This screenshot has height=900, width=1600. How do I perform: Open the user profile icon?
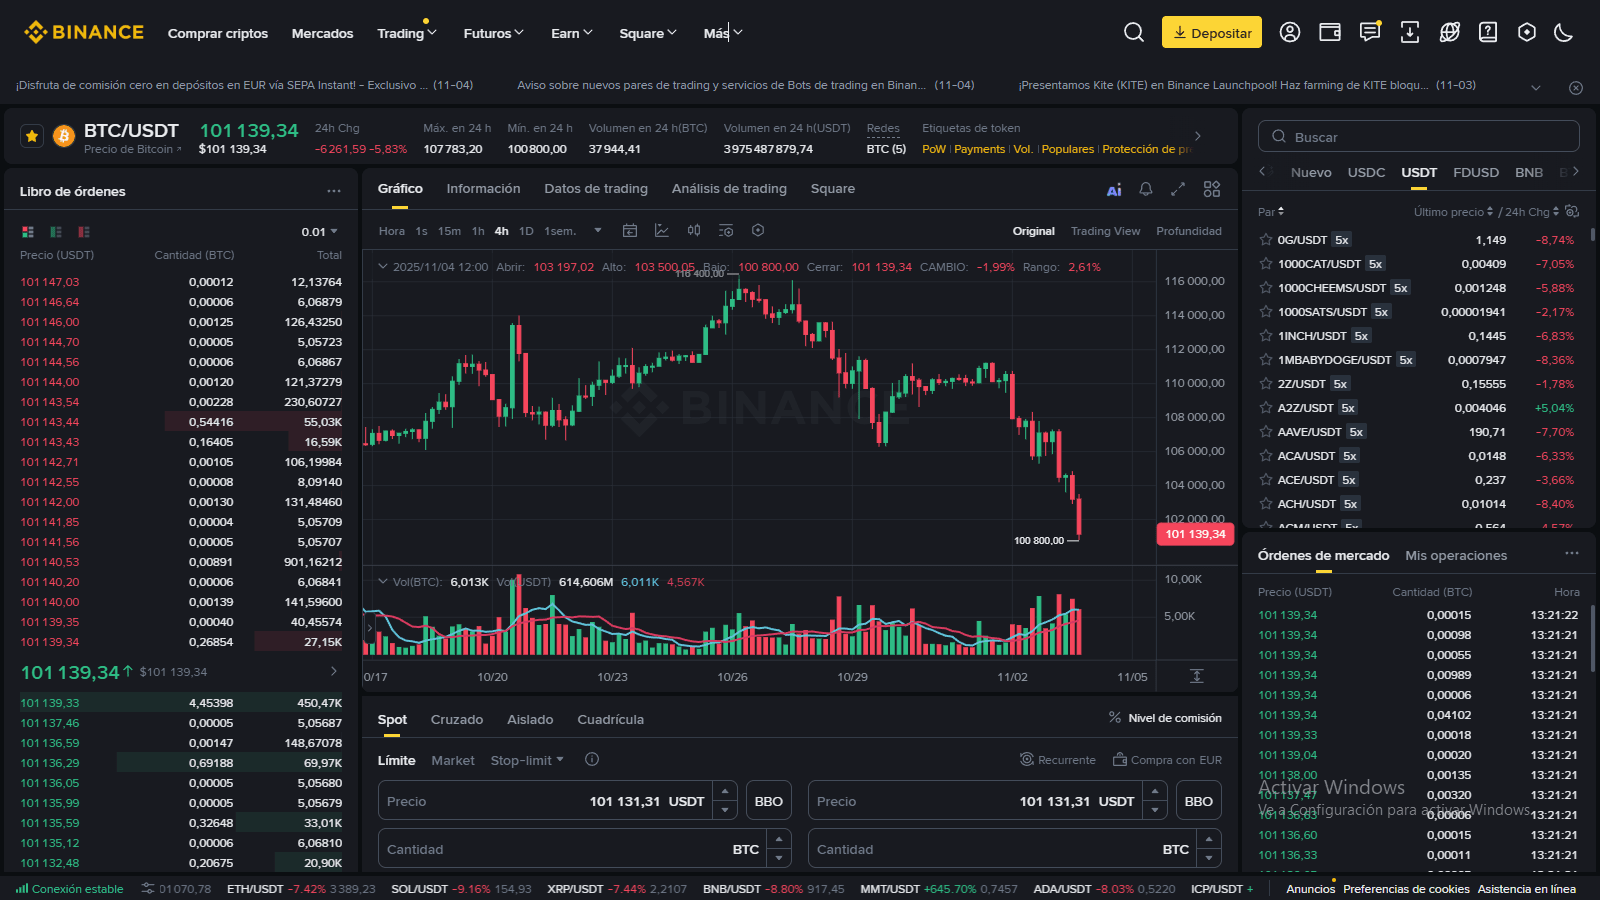tap(1290, 33)
